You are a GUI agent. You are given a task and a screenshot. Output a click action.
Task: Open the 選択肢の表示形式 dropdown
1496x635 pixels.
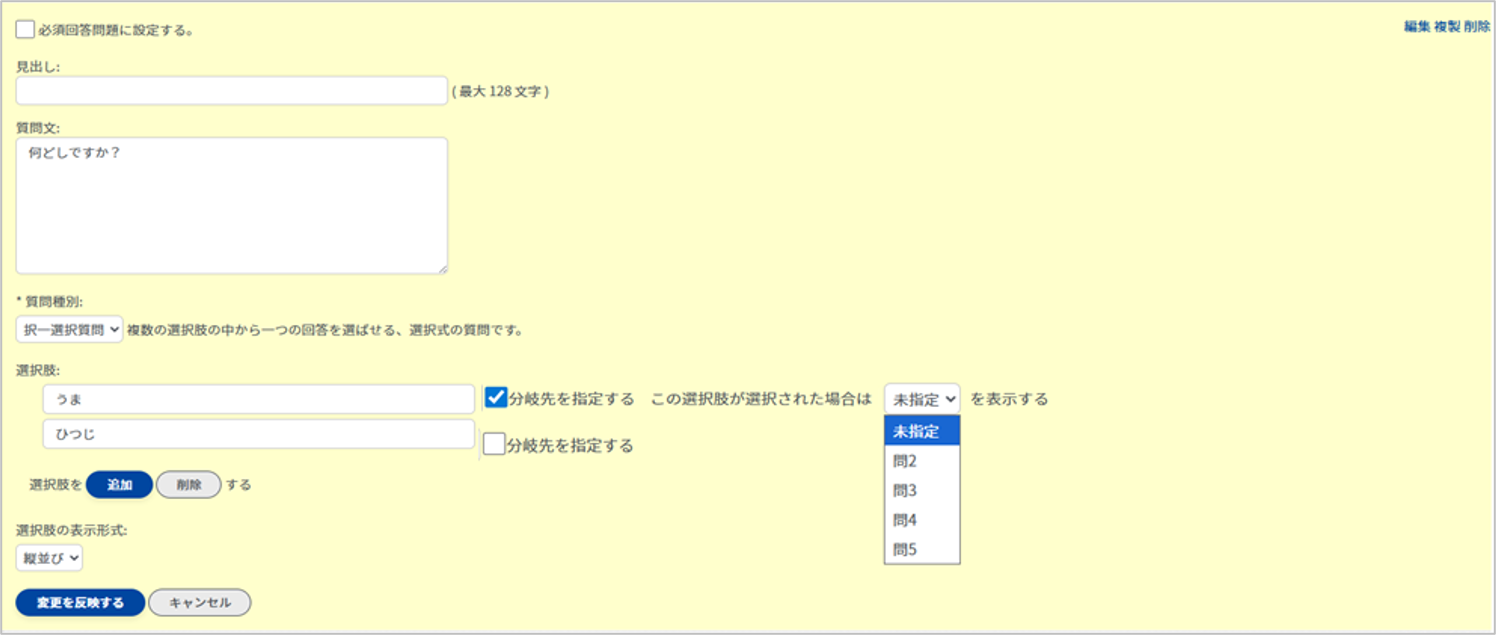48,557
